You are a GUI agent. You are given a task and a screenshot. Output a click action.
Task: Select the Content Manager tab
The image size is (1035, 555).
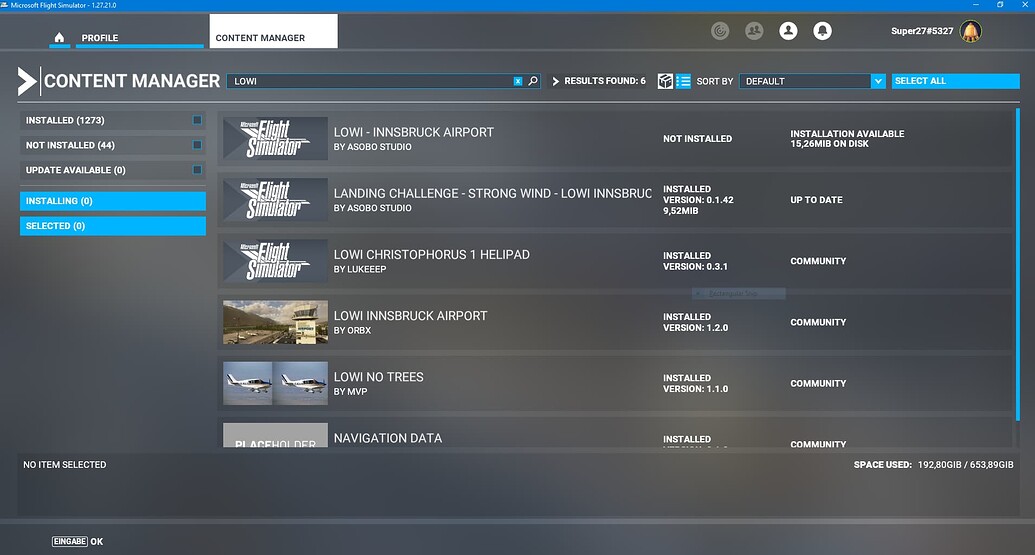pos(273,31)
